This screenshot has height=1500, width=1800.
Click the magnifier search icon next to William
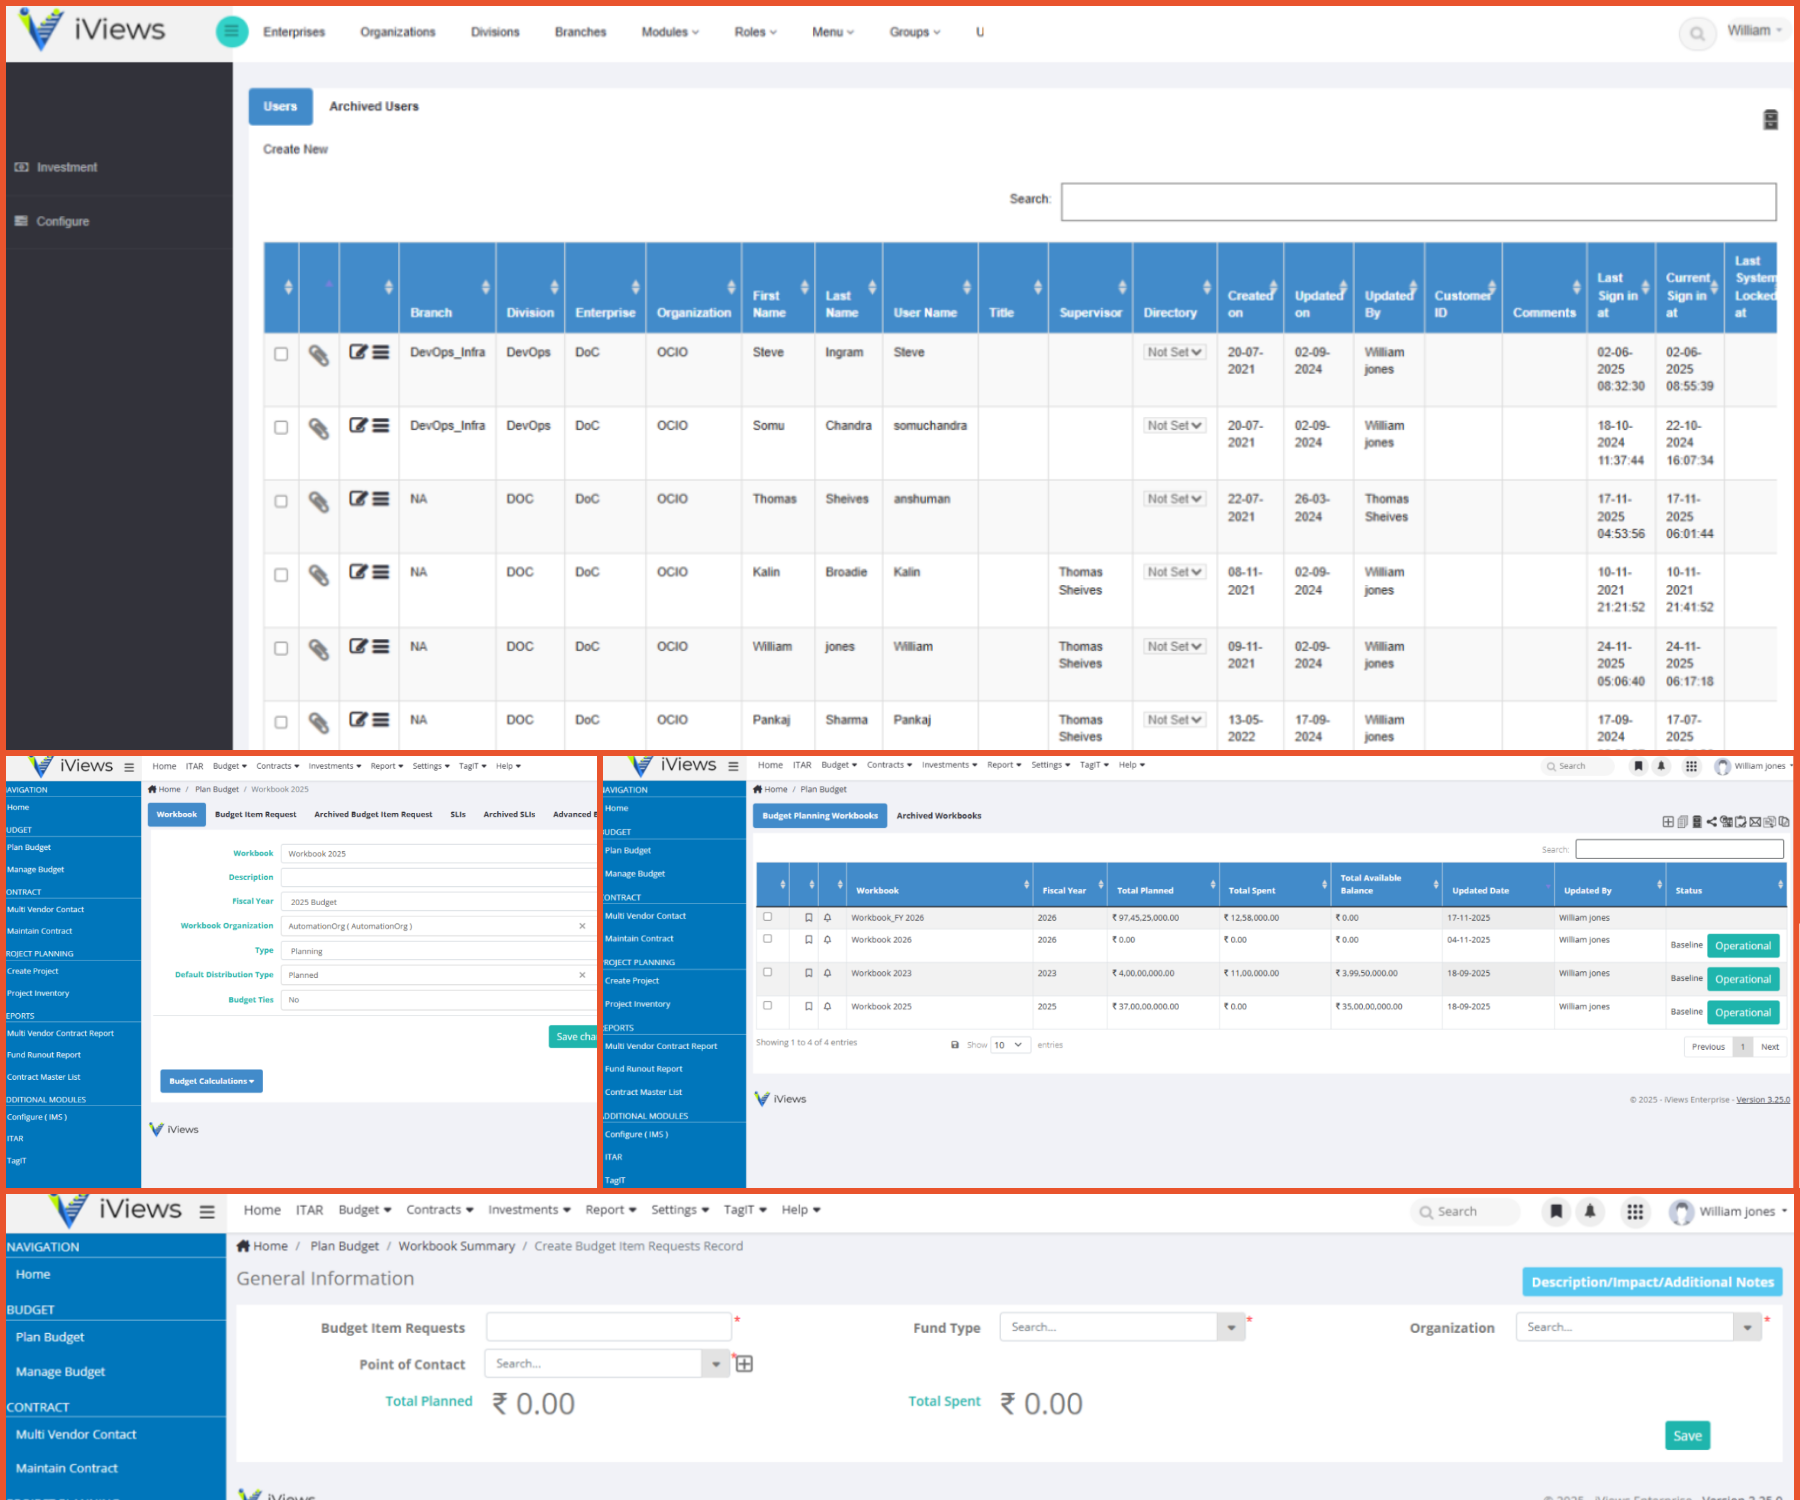1697,34
